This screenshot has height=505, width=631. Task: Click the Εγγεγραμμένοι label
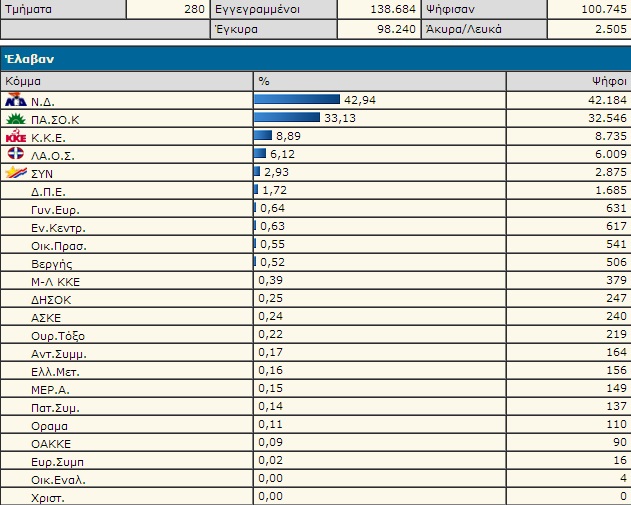click(x=258, y=10)
